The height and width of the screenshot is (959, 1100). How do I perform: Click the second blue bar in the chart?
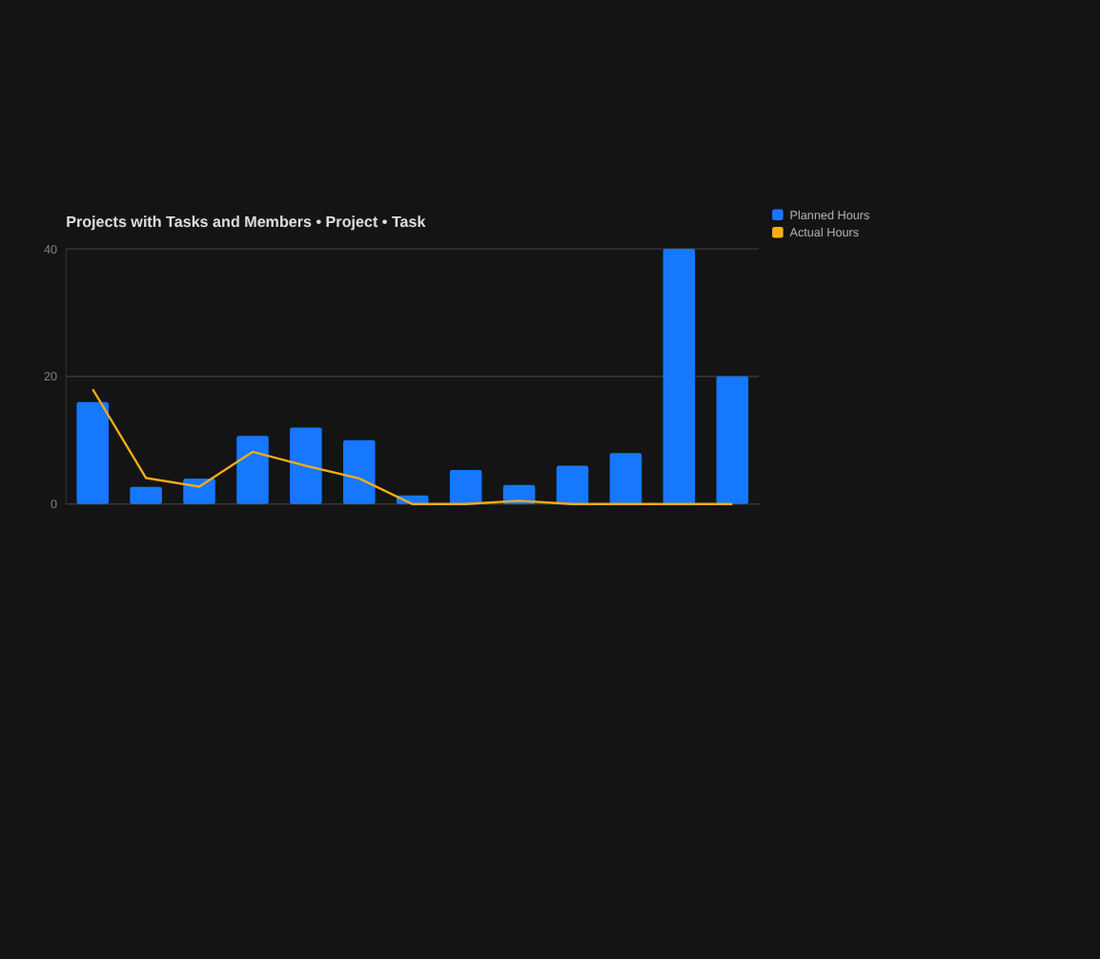[146, 495]
